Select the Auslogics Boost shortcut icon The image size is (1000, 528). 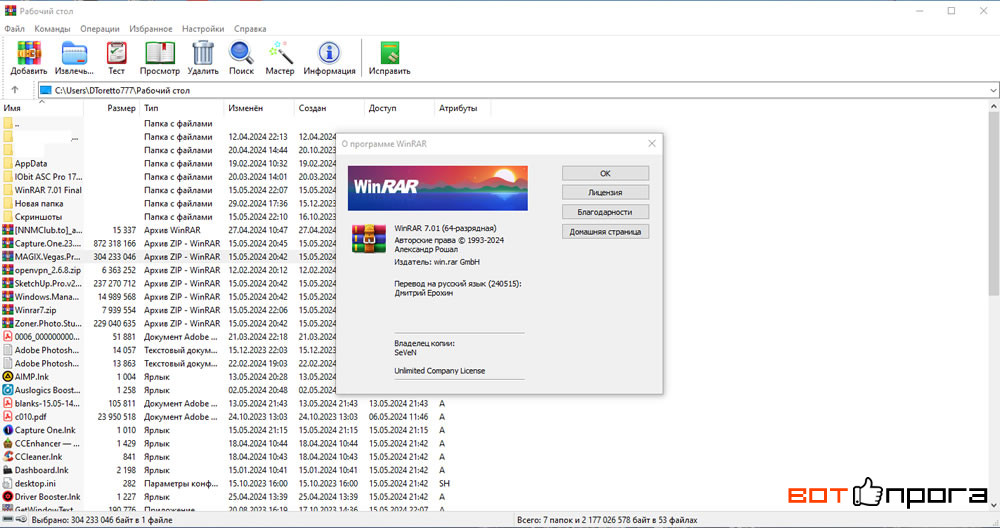tap(8, 390)
